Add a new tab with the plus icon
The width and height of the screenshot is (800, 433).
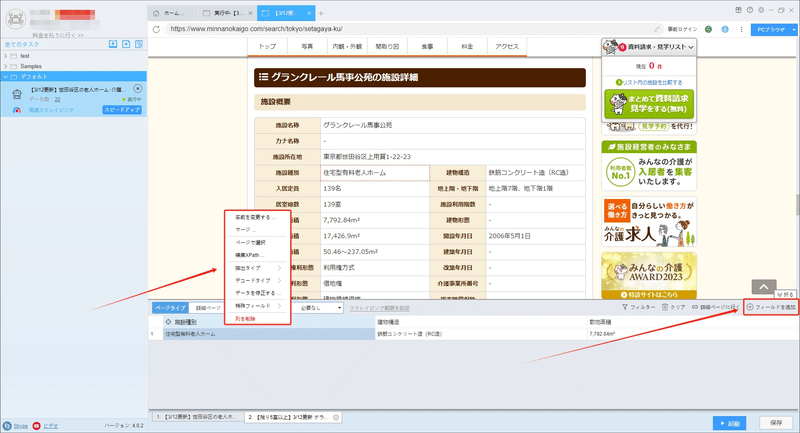pos(321,13)
